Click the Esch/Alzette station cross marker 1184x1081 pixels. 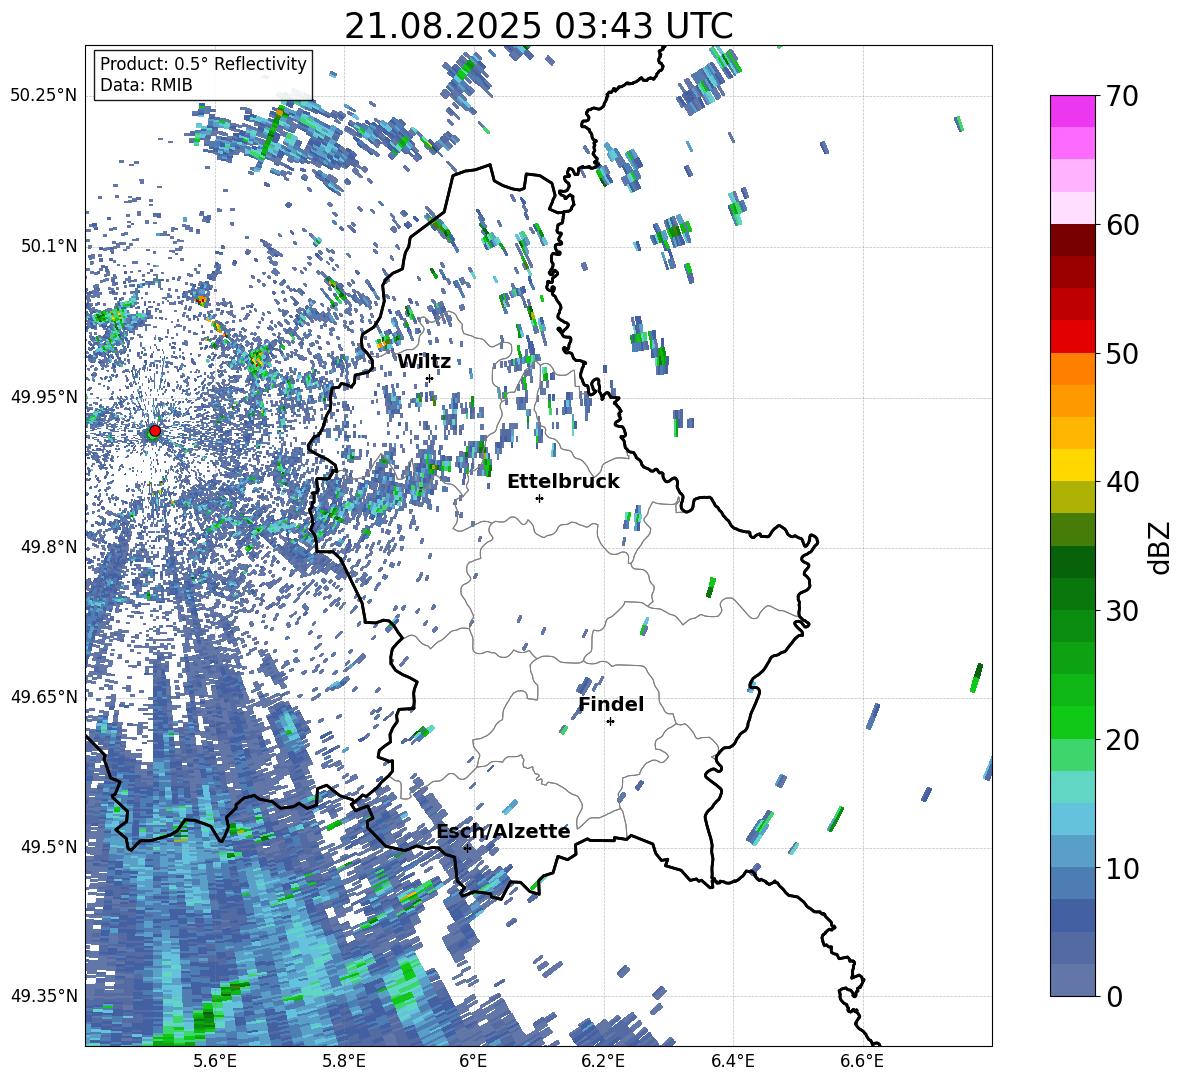pyautogui.click(x=467, y=848)
